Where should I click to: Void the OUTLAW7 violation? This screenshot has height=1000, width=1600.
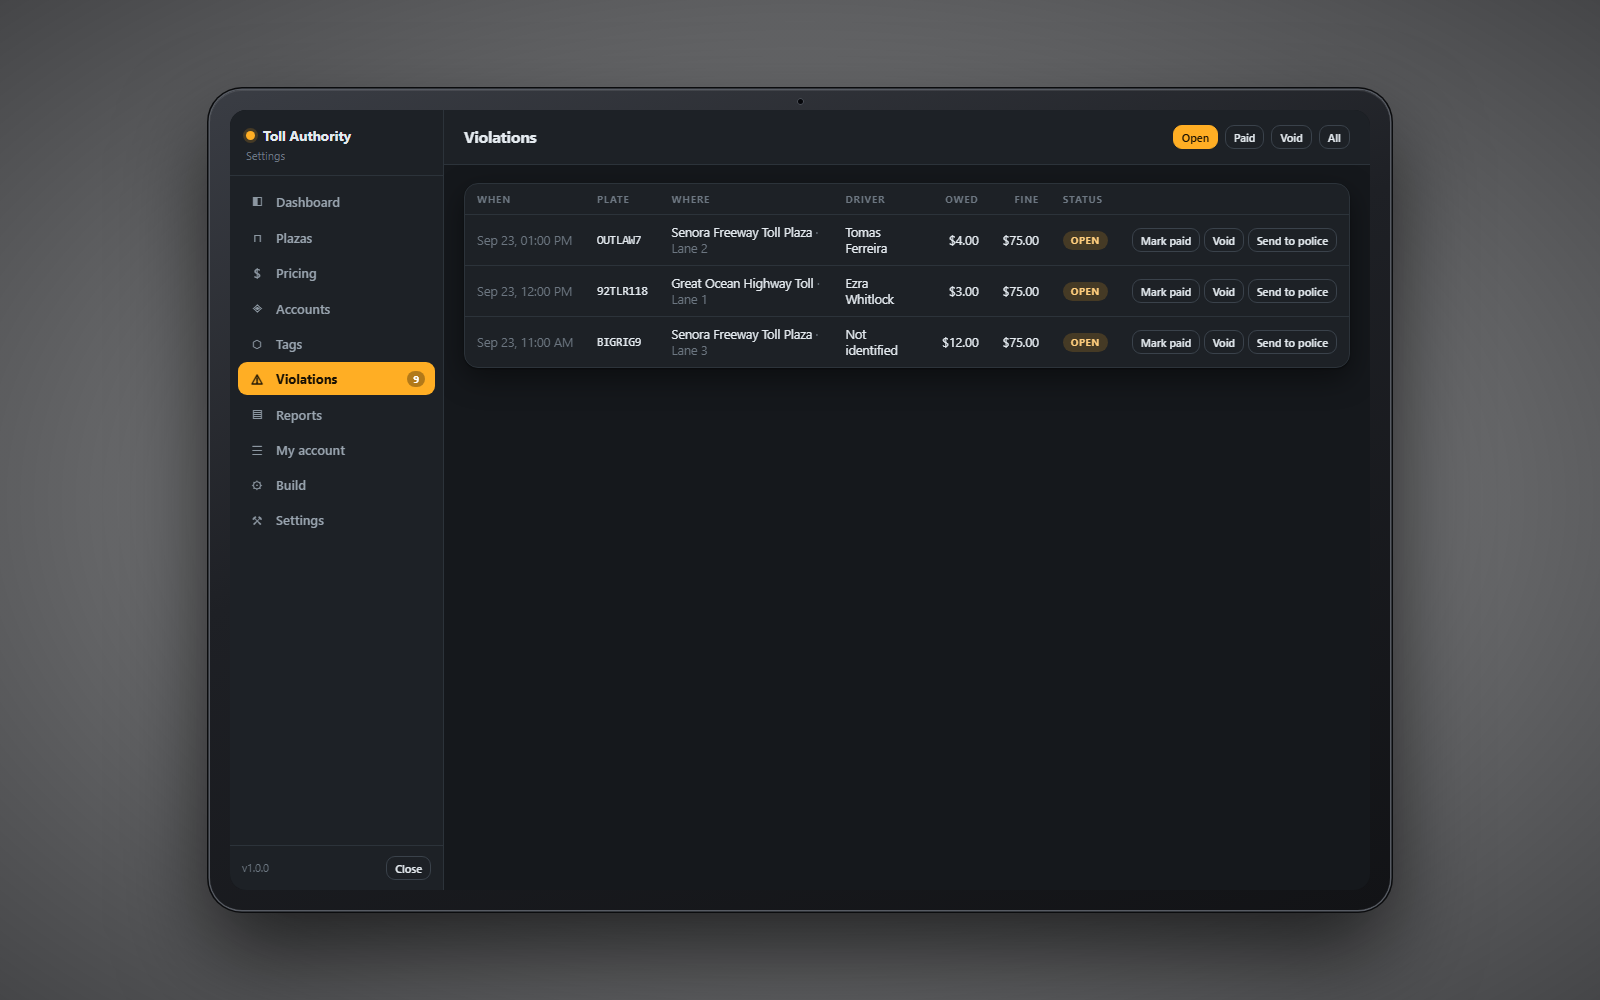click(x=1224, y=241)
